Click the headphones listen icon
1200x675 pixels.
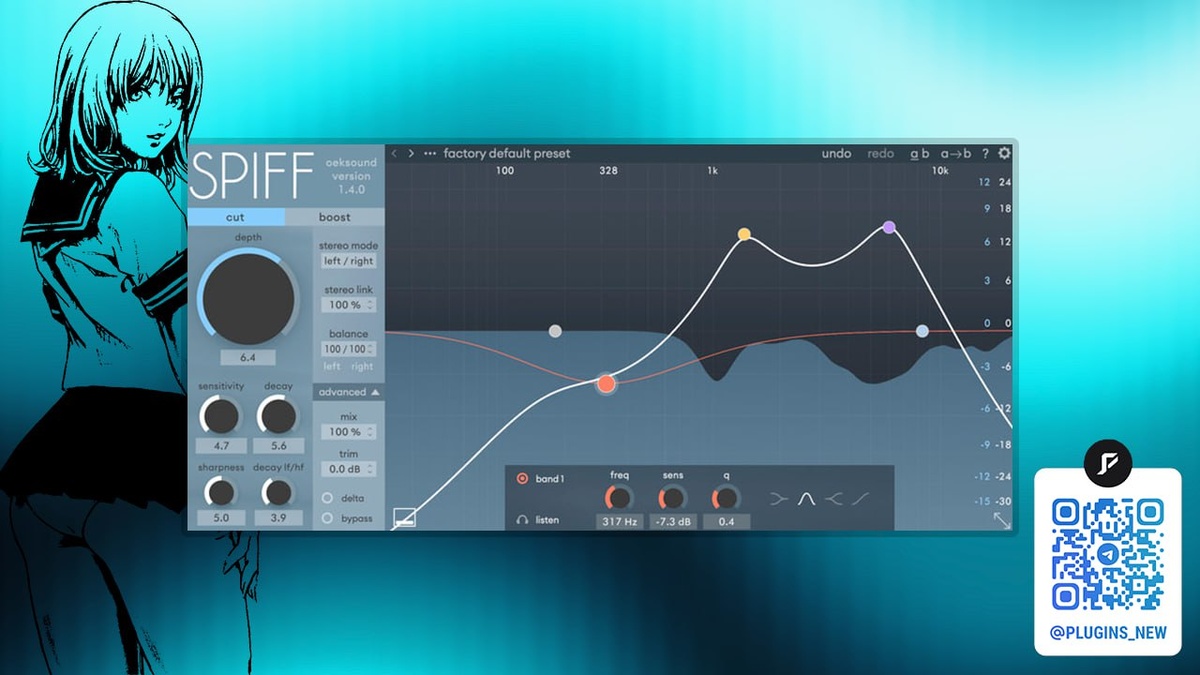click(x=522, y=520)
